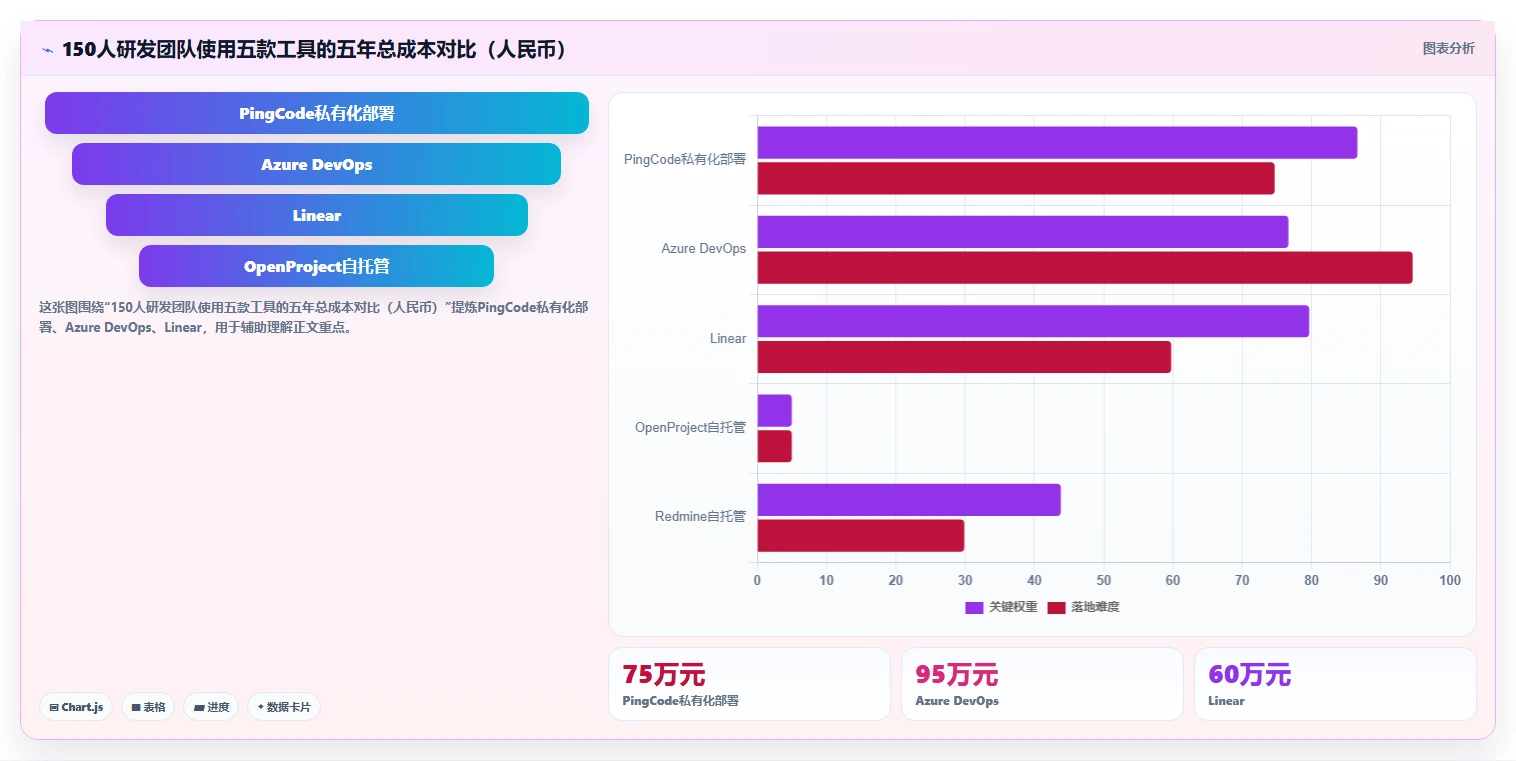This screenshot has height=761, width=1516.
Task: Toggle the 关键权重 legend item
Action: (x=1001, y=607)
